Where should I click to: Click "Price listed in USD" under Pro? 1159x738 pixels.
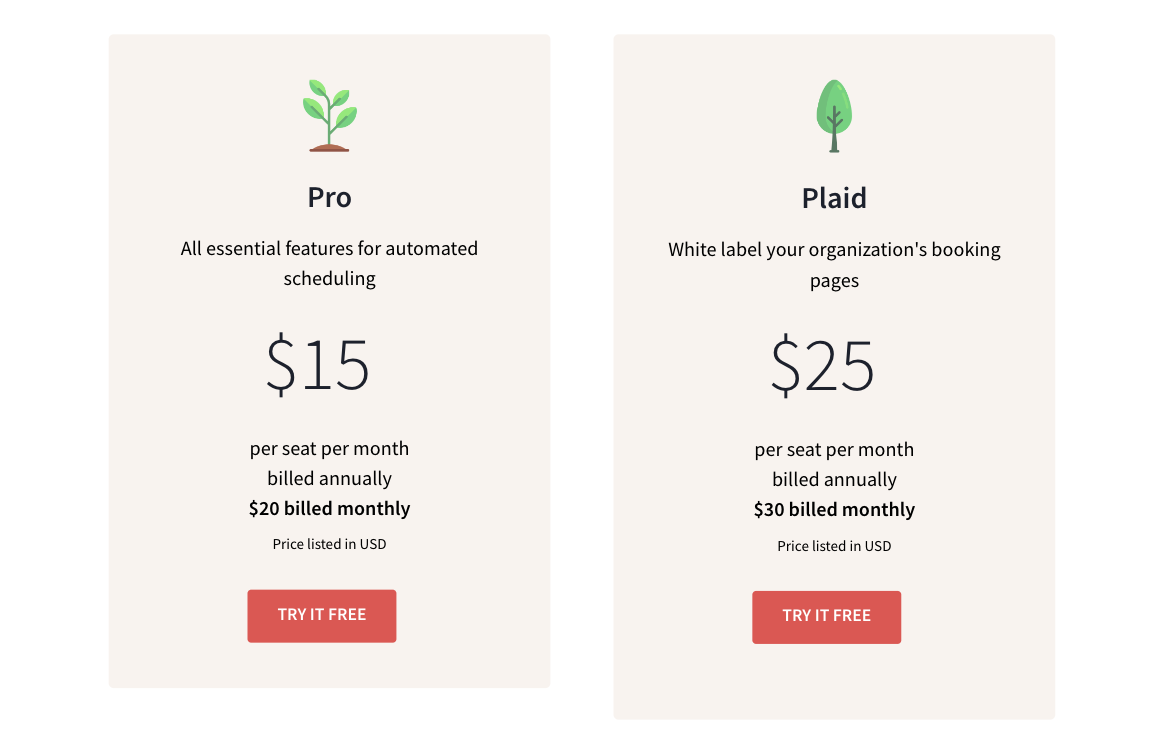(x=330, y=544)
